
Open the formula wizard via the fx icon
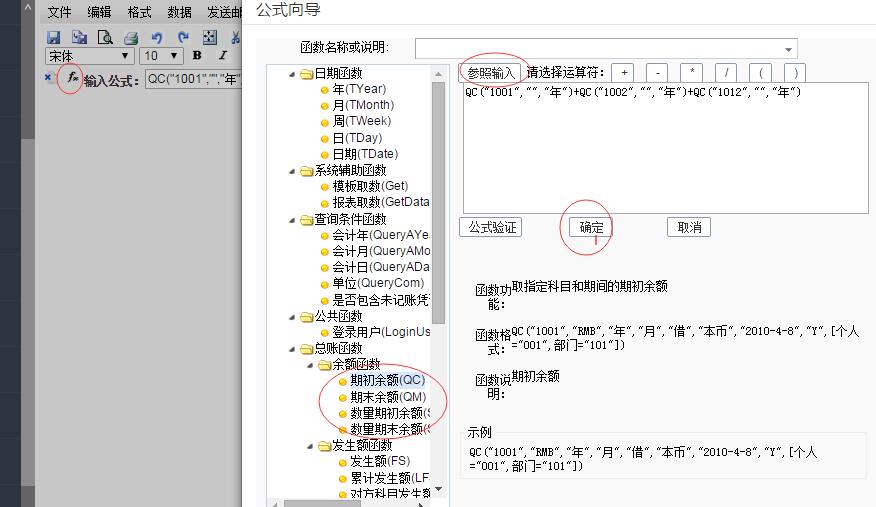(x=72, y=78)
